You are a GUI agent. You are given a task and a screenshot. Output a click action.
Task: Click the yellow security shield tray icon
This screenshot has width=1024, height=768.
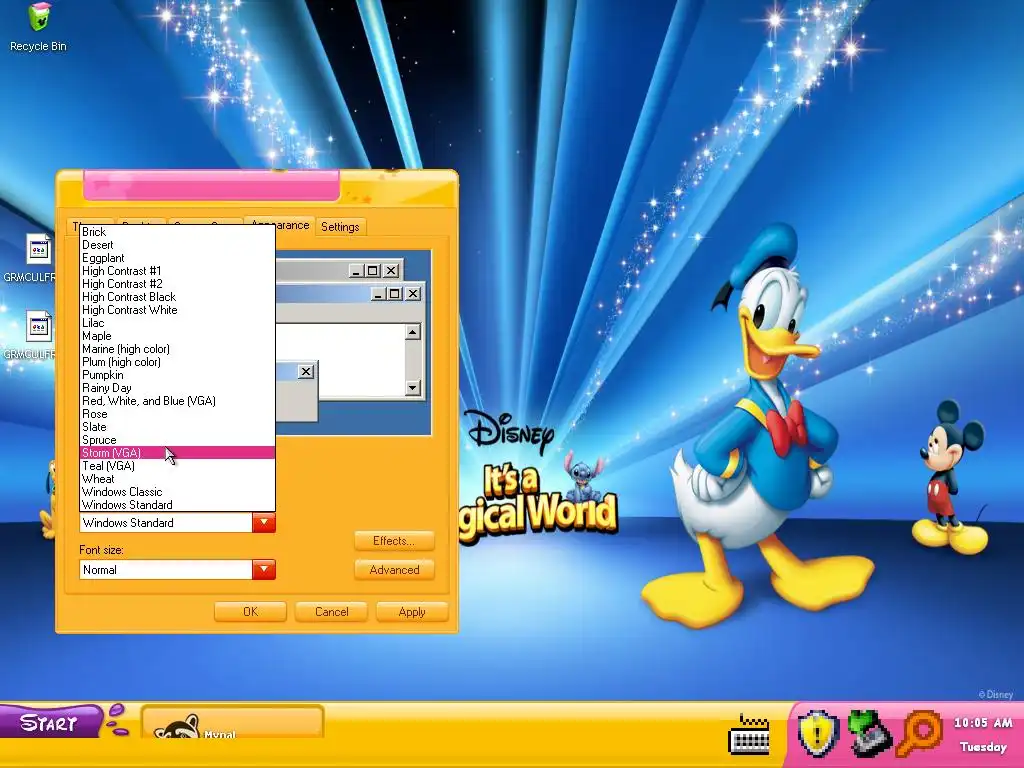point(816,731)
